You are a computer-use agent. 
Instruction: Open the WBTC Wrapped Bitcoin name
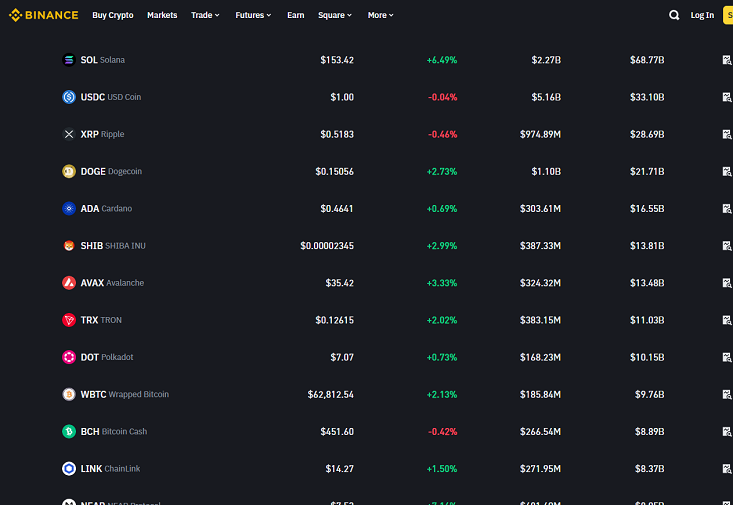(x=125, y=394)
